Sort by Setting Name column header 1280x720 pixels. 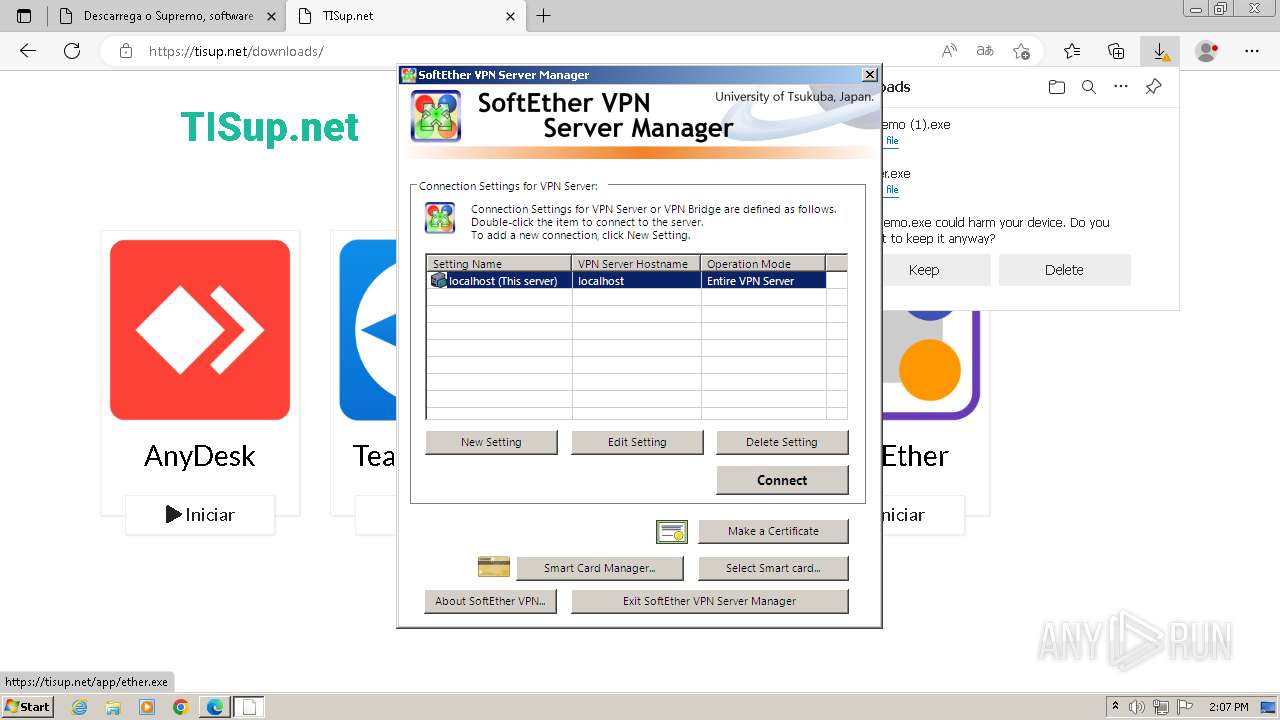point(499,264)
